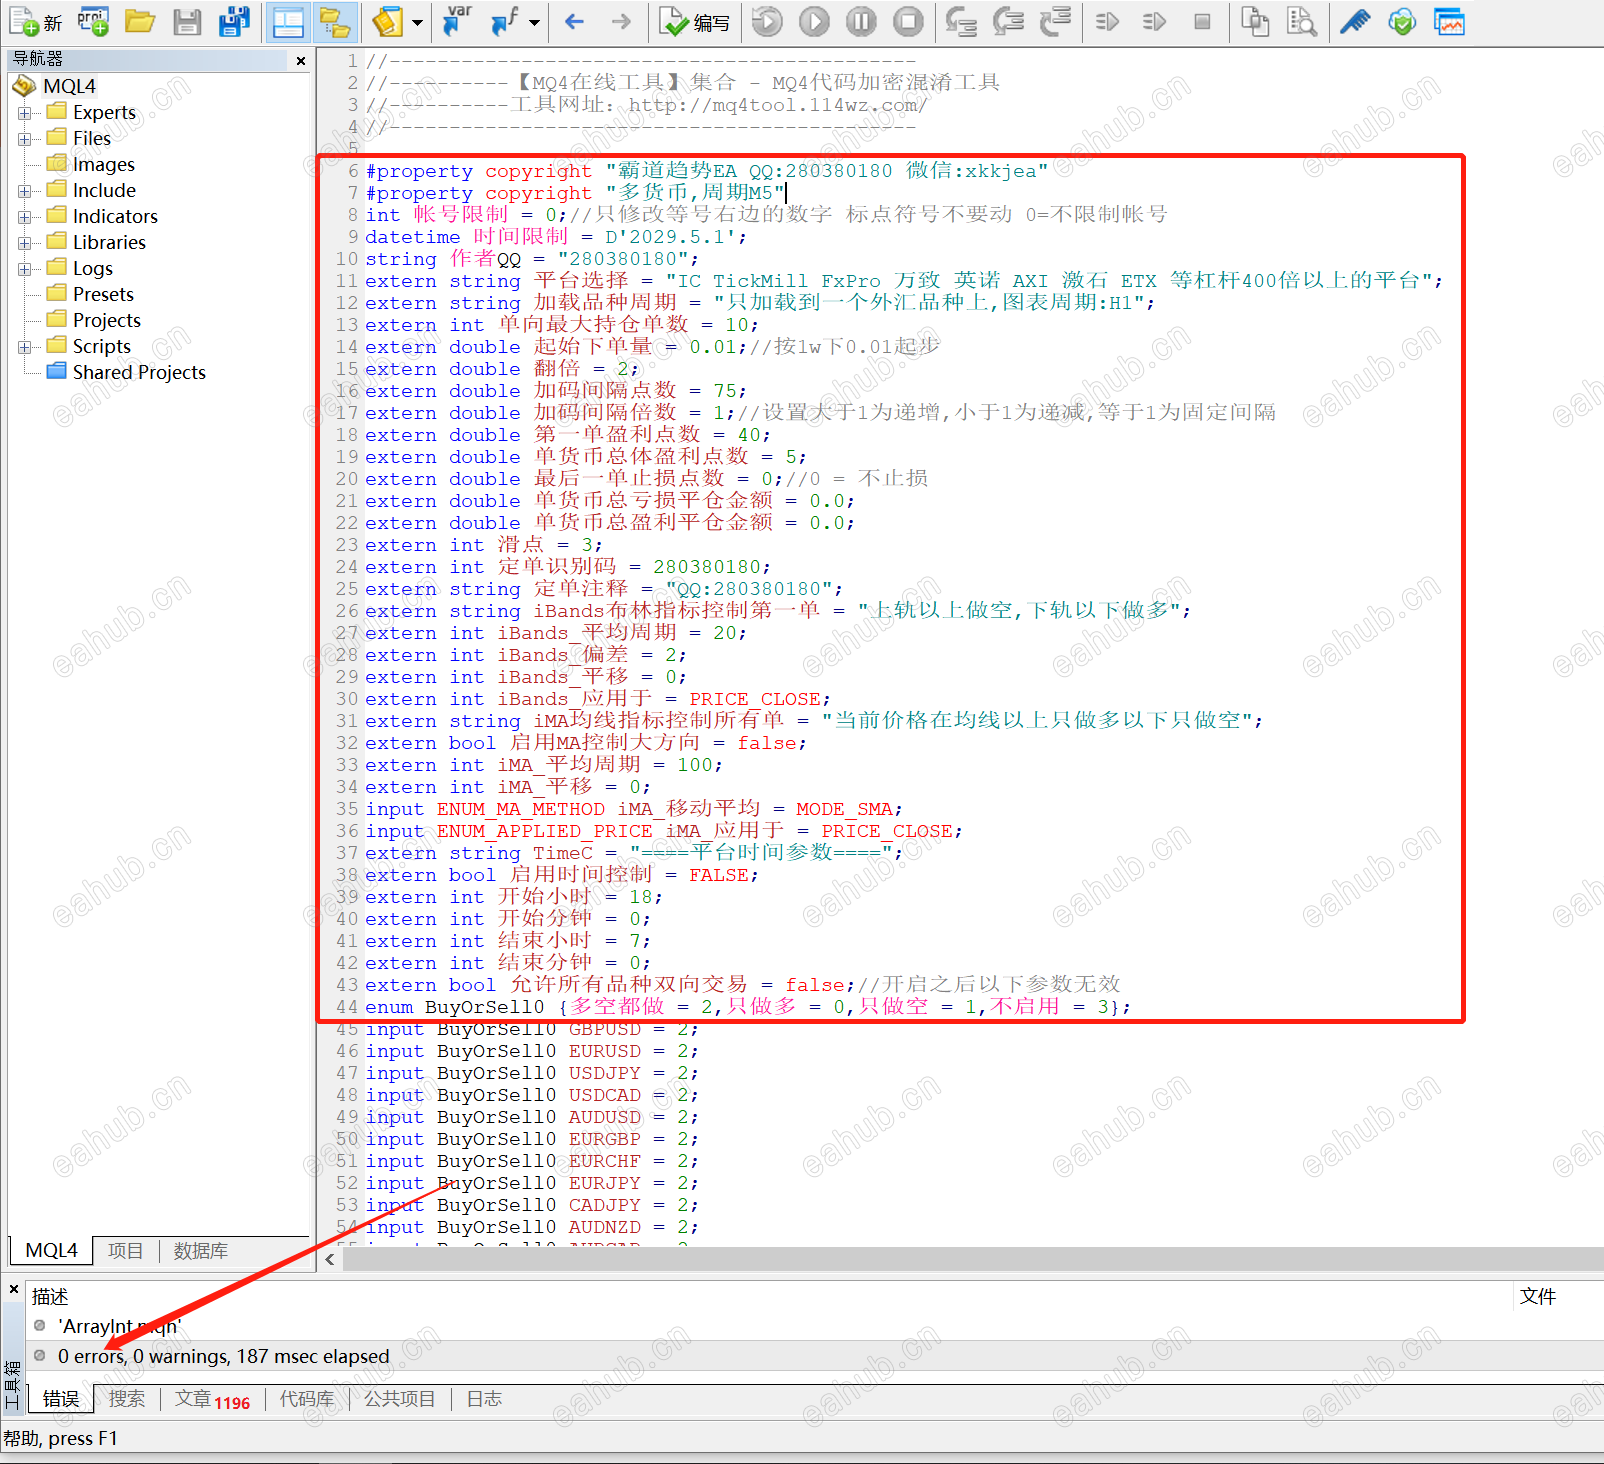The height and width of the screenshot is (1464, 1604).
Task: Expand the Indicators folder
Action: [x=24, y=217]
